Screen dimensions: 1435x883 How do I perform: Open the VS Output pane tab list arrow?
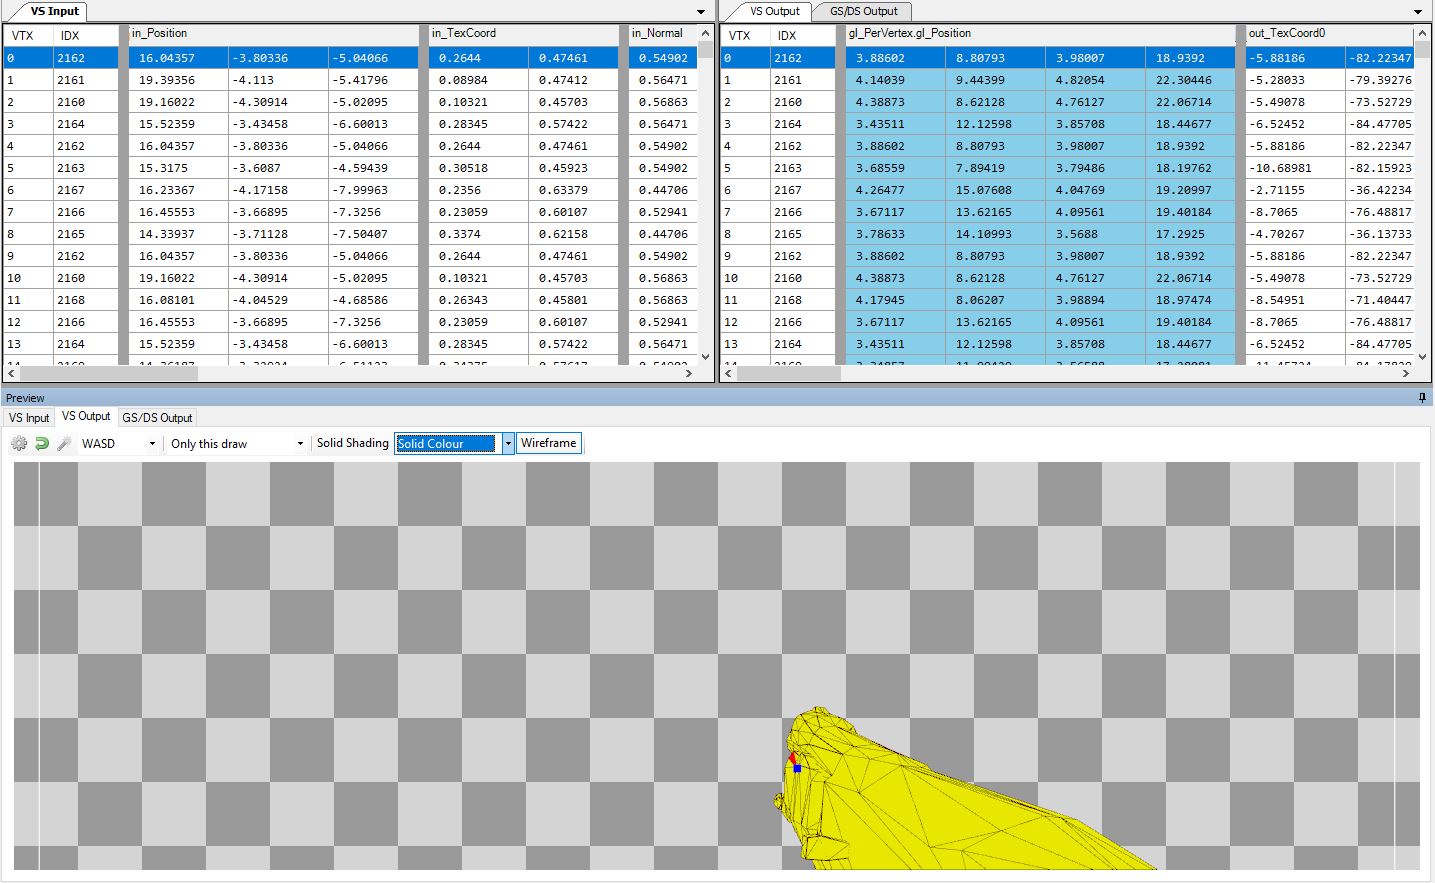coord(1418,12)
